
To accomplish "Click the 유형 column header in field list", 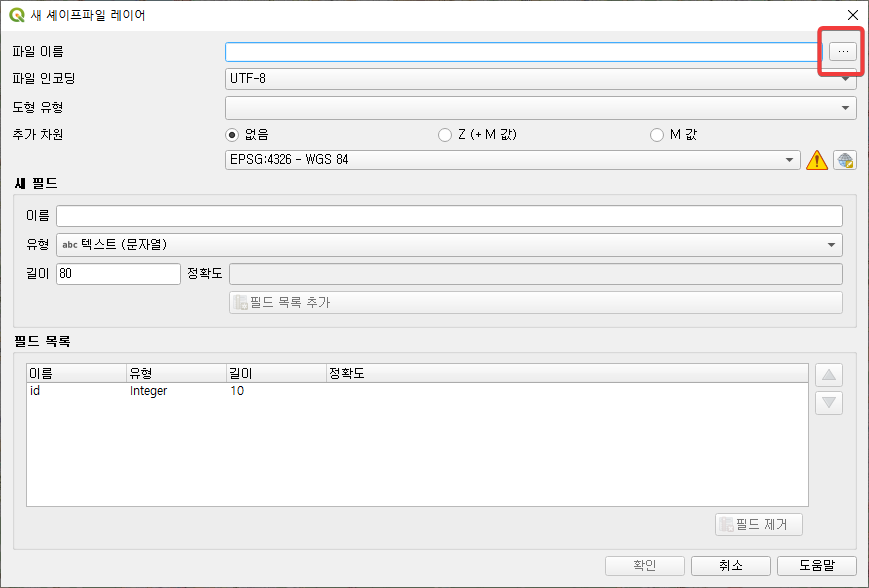I will (x=176, y=373).
